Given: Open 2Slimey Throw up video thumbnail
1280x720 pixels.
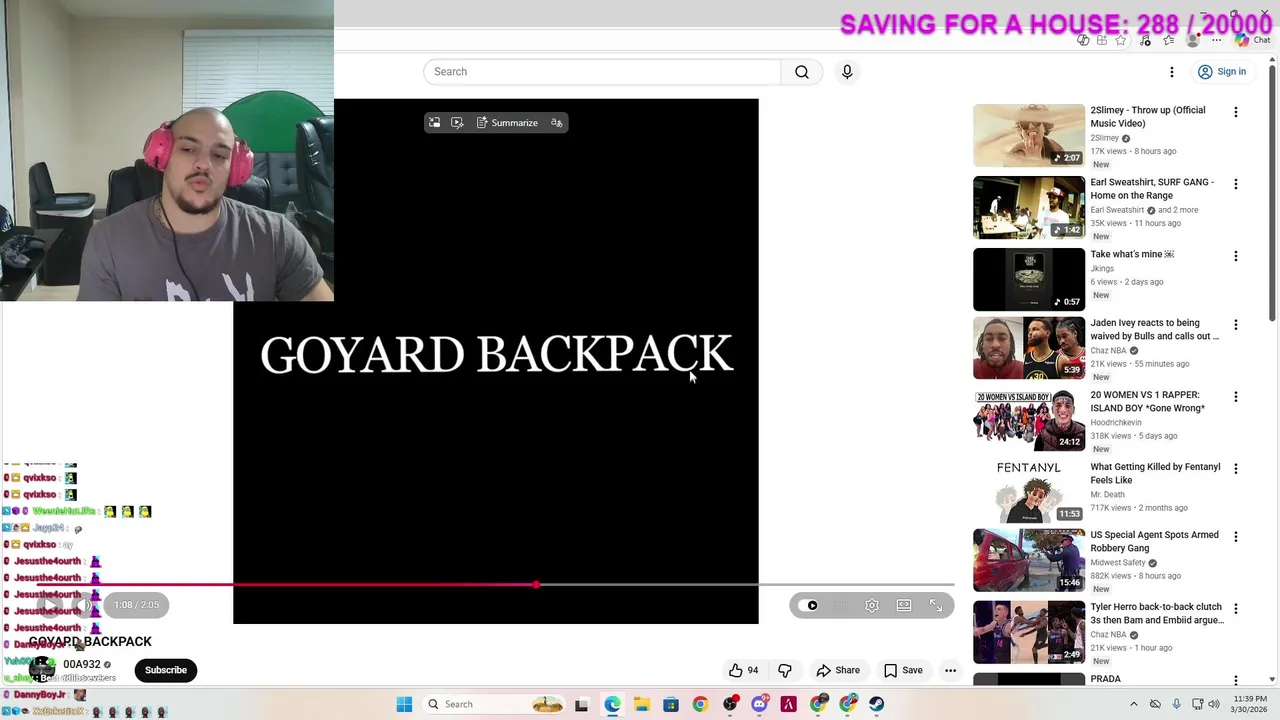Looking at the screenshot, I should pyautogui.click(x=1029, y=135).
